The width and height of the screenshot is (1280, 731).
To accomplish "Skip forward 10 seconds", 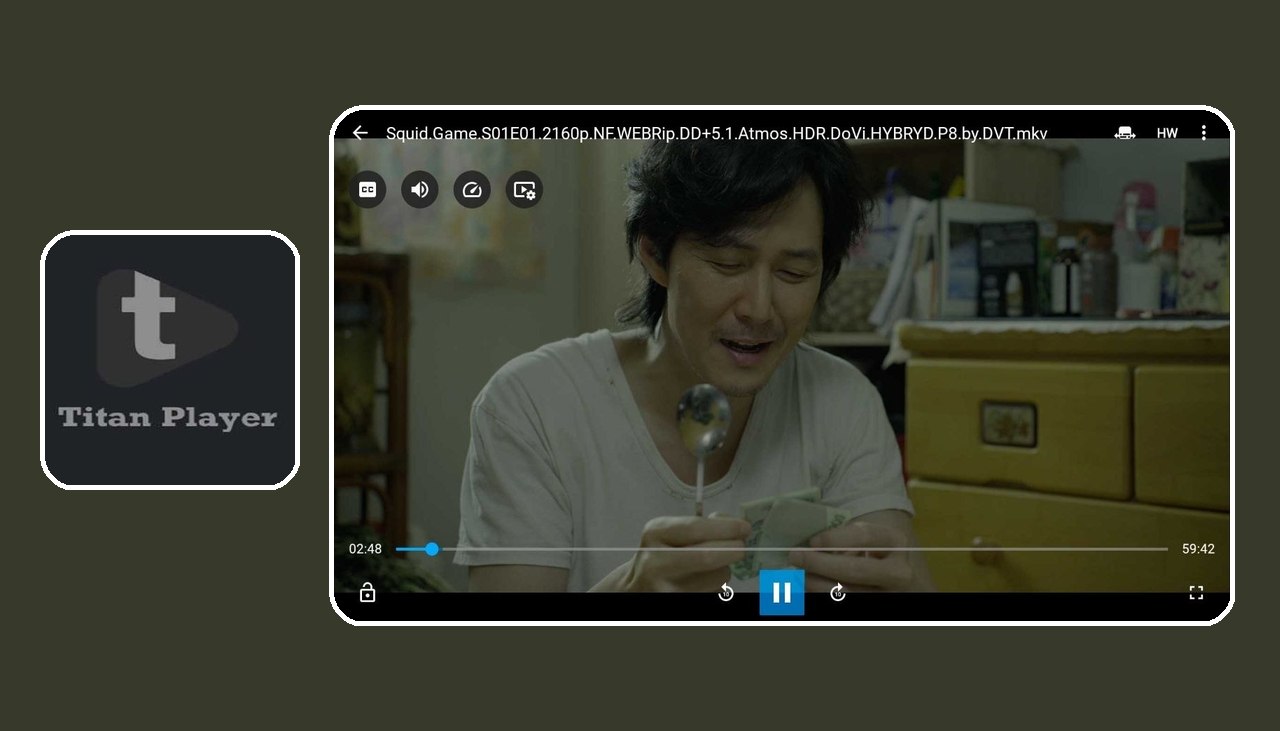I will pyautogui.click(x=838, y=593).
